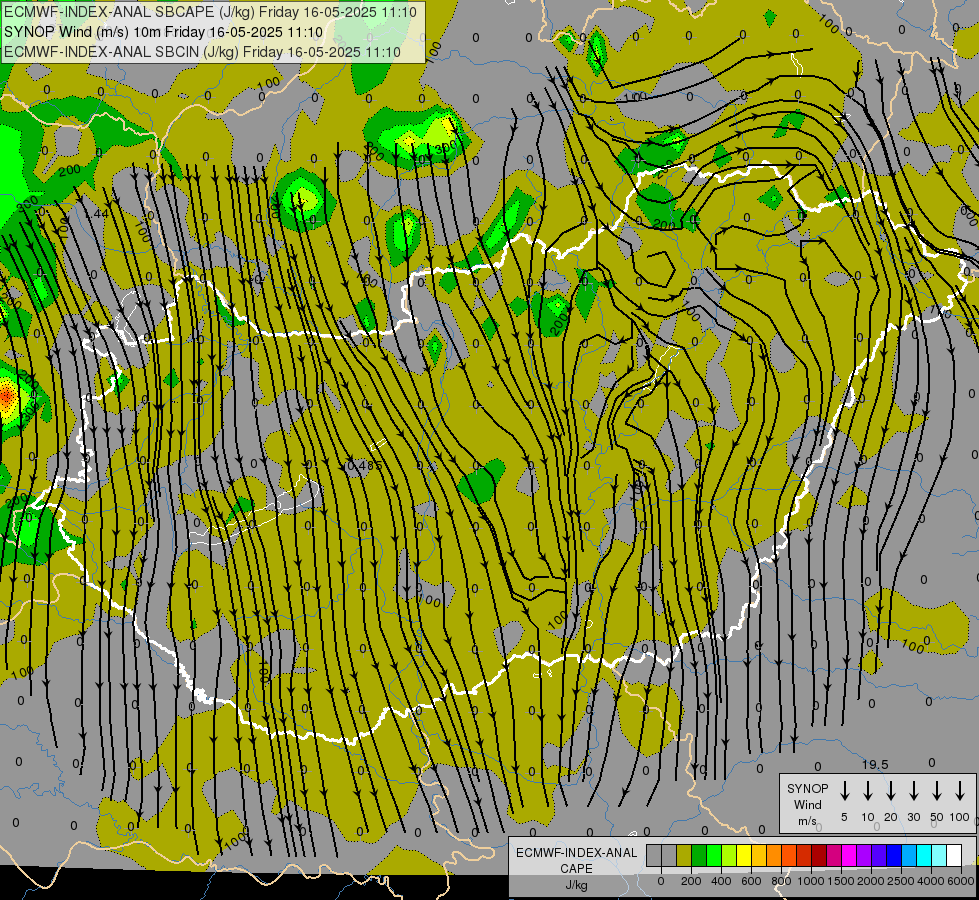The width and height of the screenshot is (979, 900).
Task: Click the 800 colorbar tick label
Action: (x=781, y=881)
